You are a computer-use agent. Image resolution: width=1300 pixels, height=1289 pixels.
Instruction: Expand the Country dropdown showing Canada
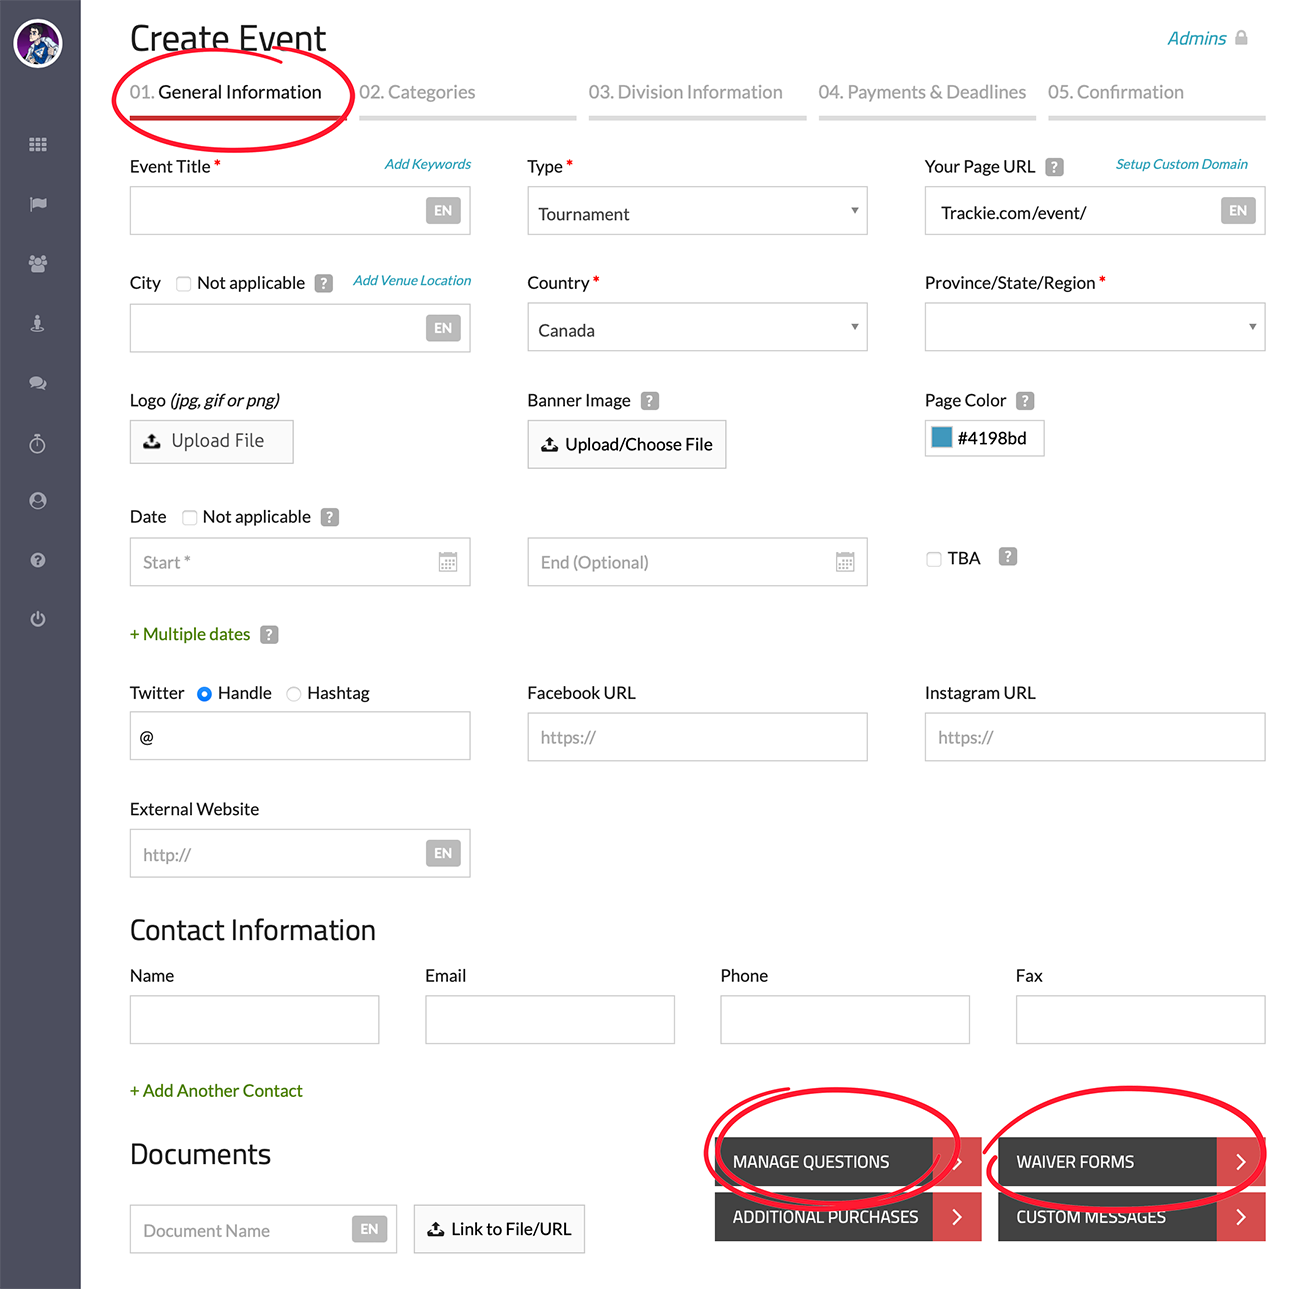[x=697, y=328]
